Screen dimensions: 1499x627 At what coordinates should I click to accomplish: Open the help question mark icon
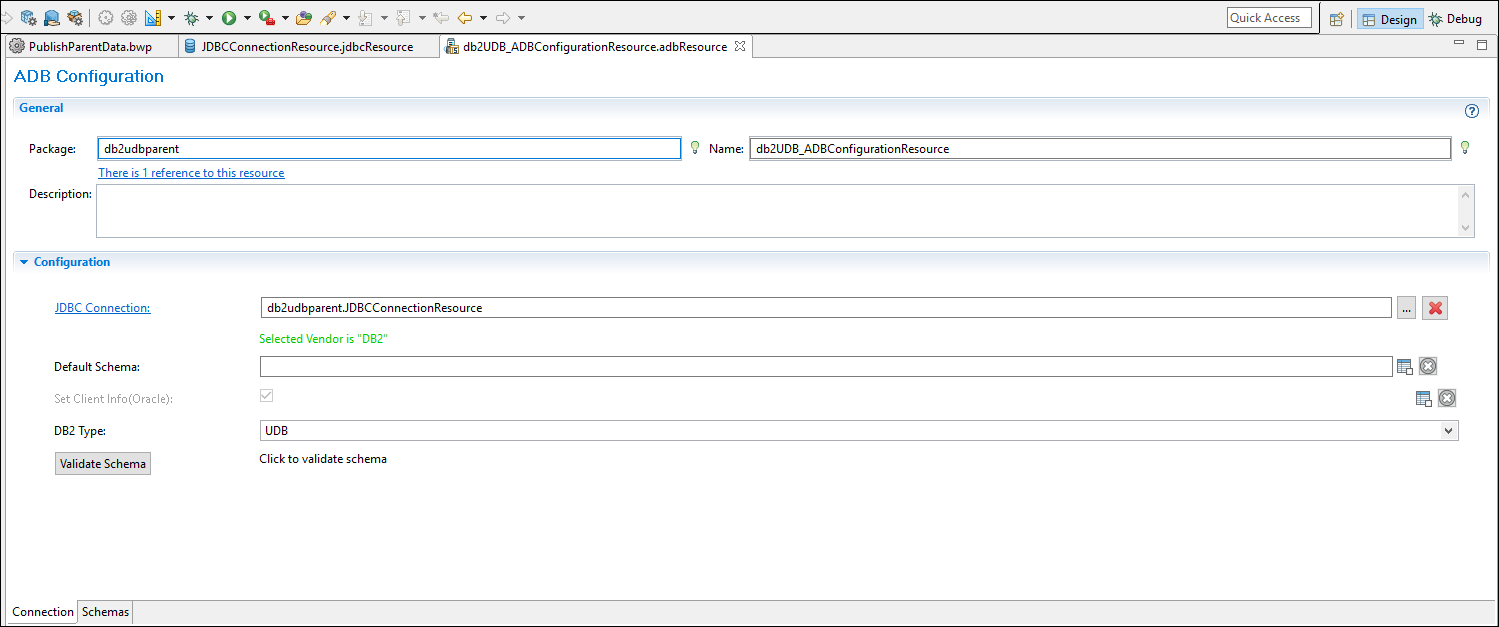click(1471, 111)
